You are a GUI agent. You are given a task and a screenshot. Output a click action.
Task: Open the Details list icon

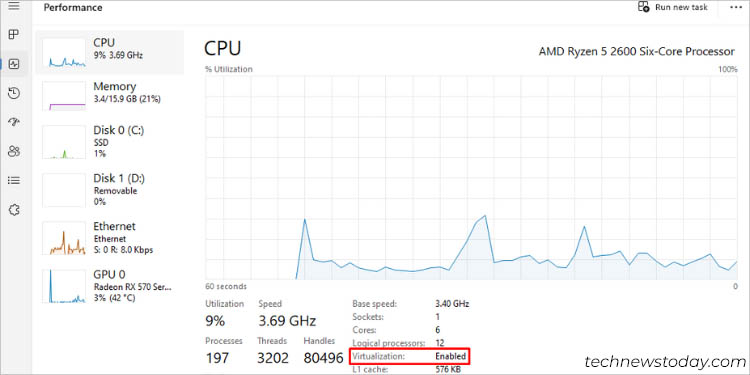14,180
